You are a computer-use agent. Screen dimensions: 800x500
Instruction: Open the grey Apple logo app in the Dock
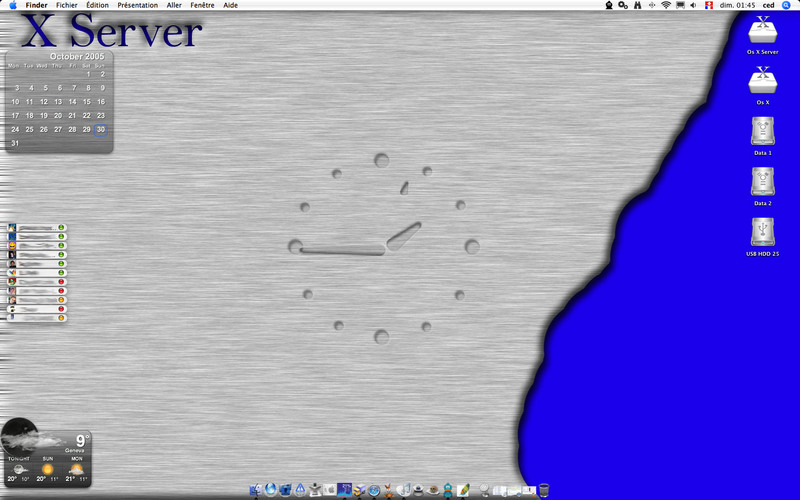330,490
